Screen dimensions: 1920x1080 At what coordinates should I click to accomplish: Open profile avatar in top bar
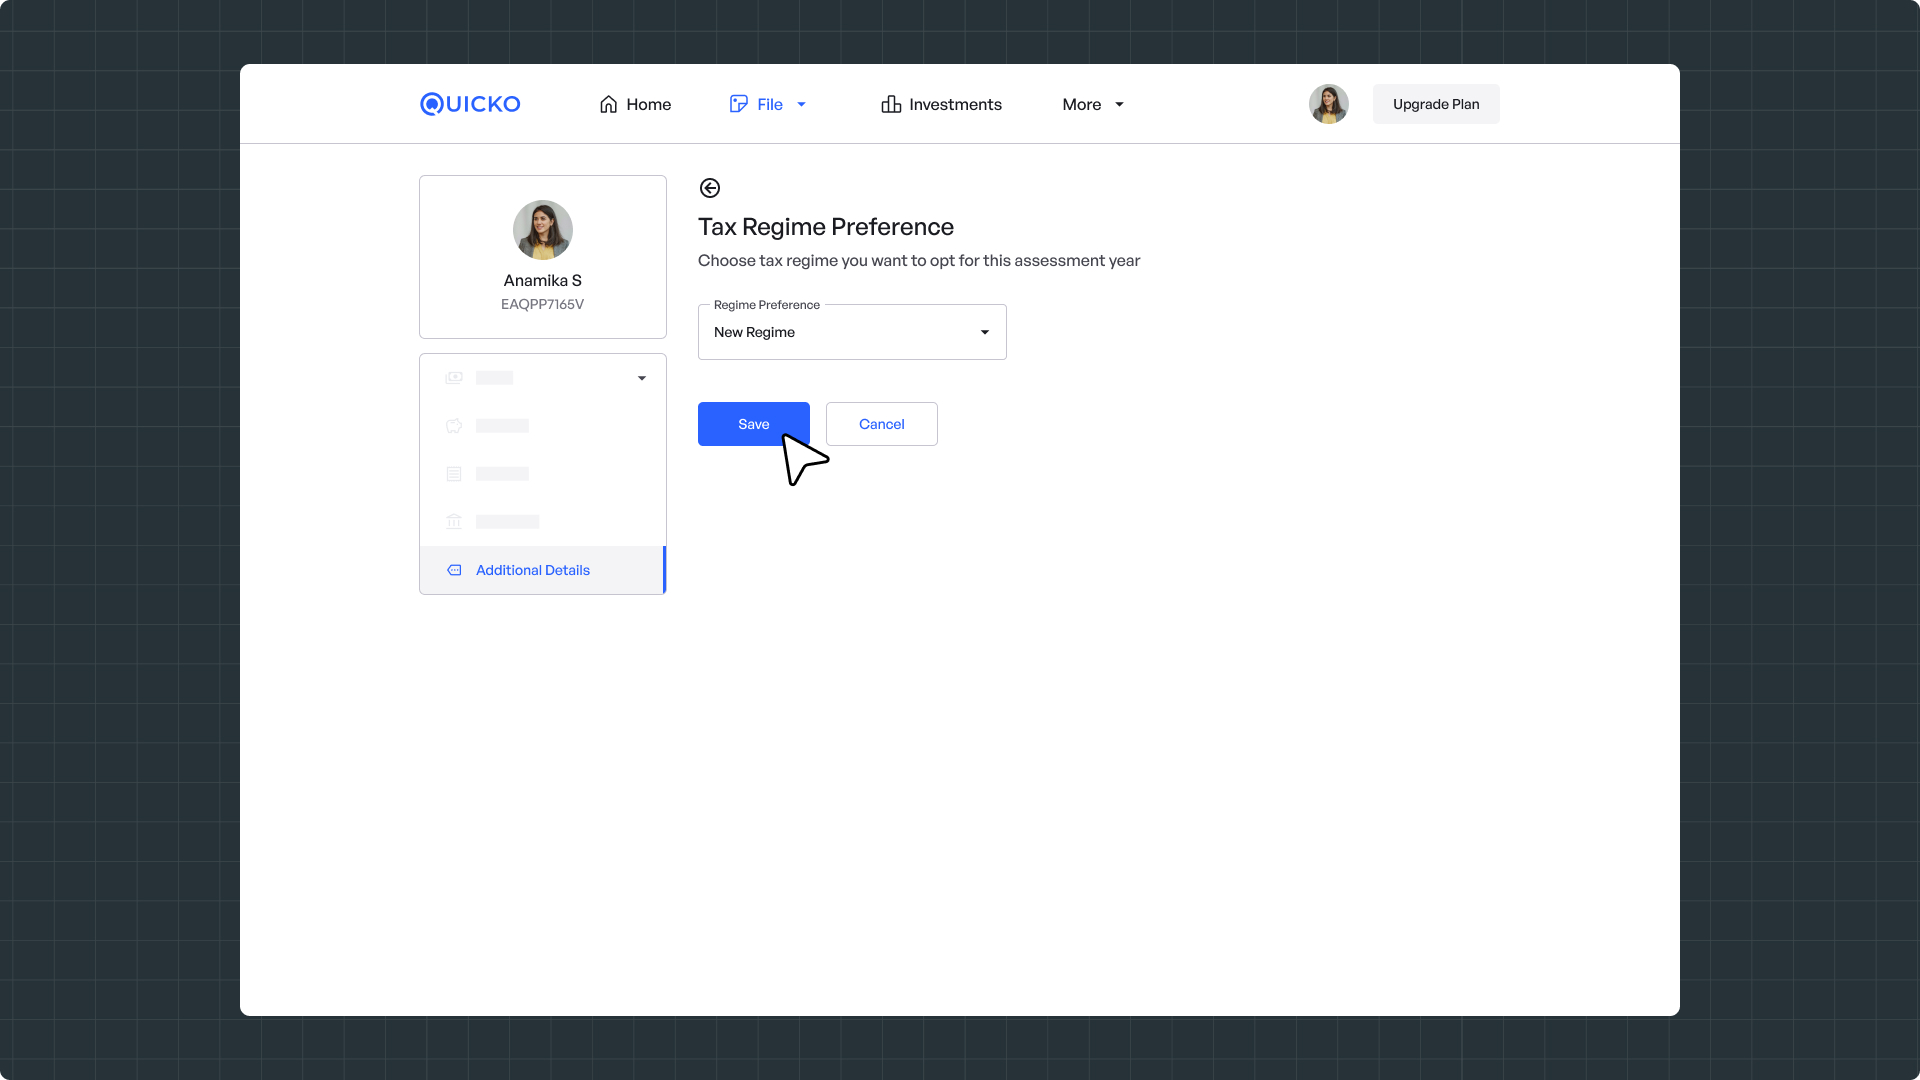1328,104
